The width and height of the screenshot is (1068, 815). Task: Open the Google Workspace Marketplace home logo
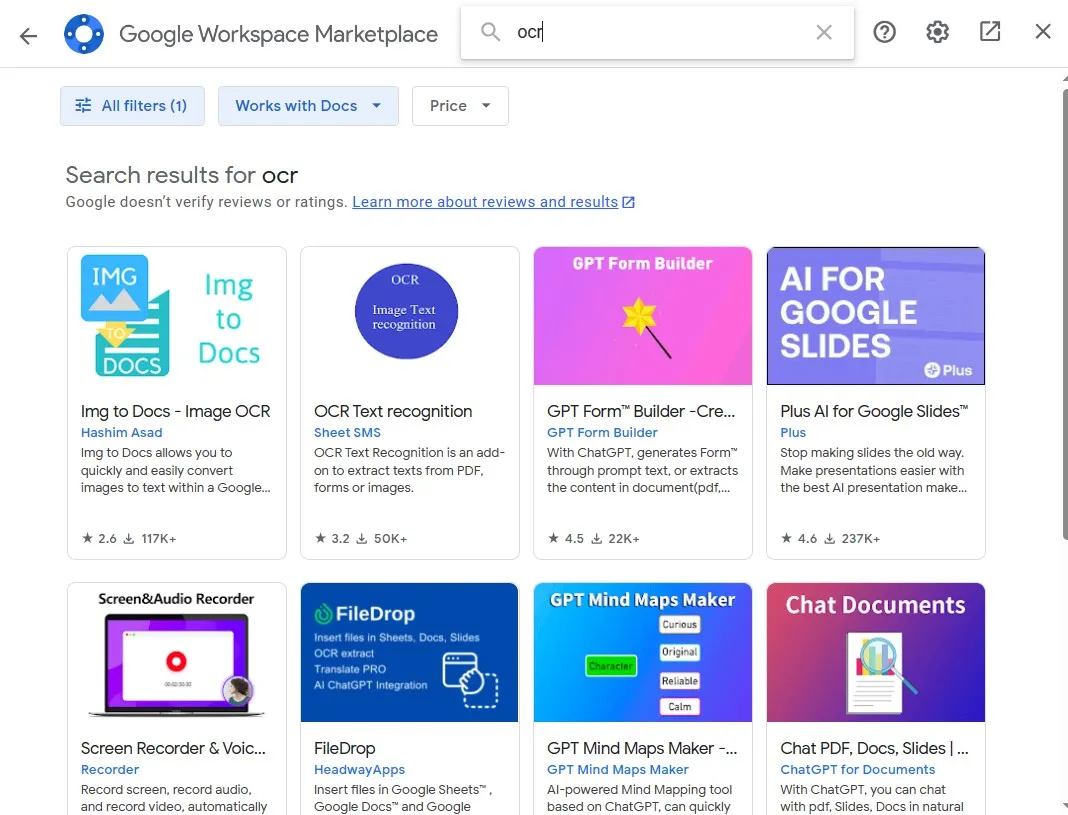[84, 33]
